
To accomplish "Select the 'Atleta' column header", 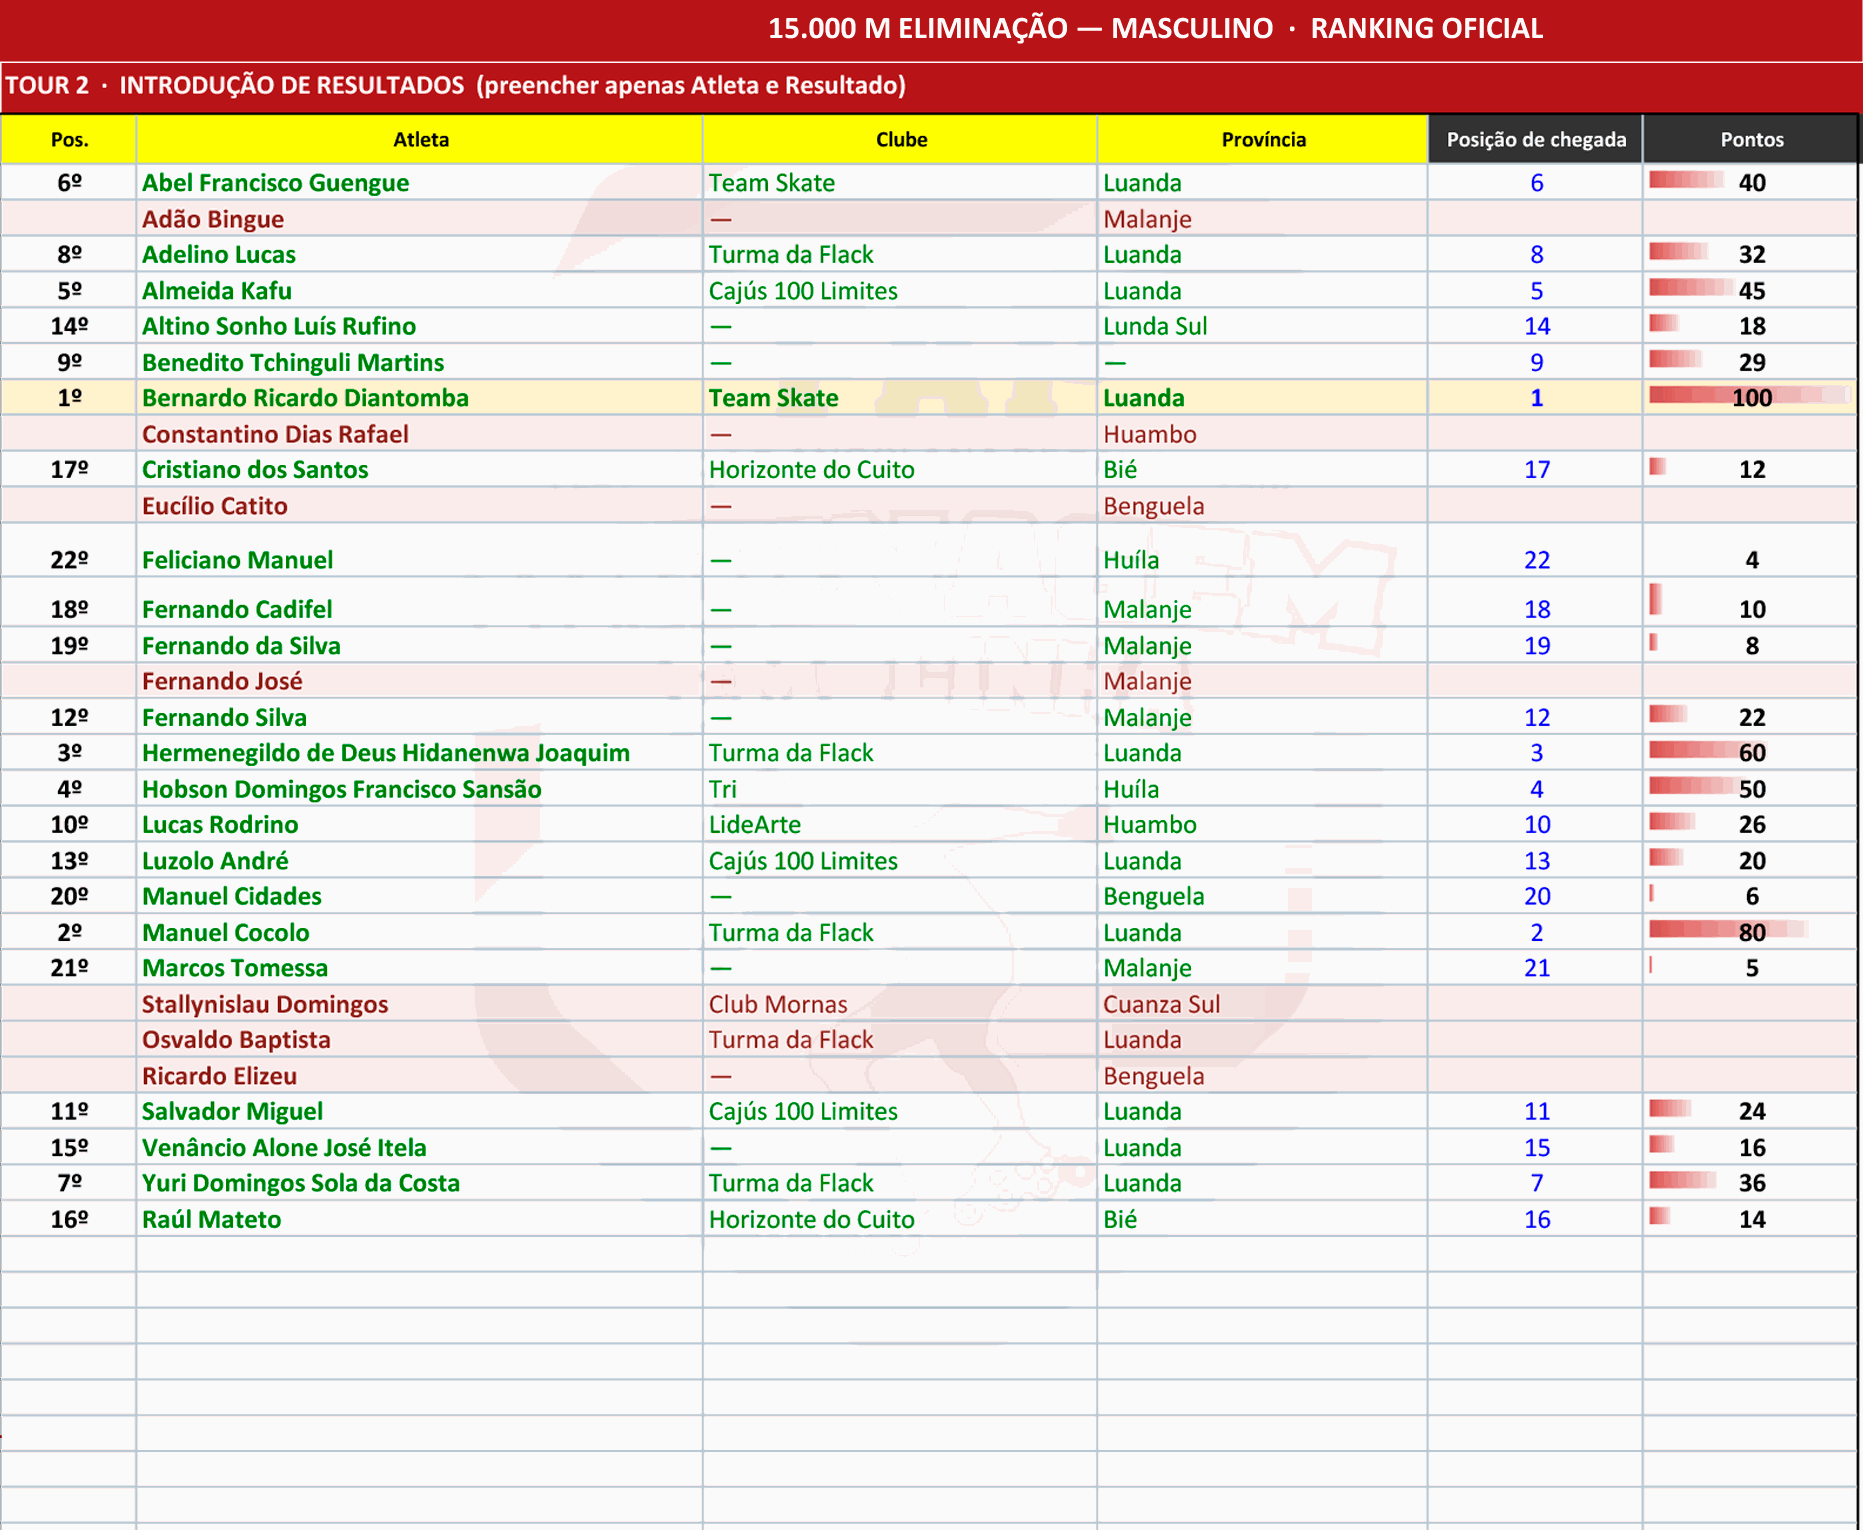I will point(420,139).
